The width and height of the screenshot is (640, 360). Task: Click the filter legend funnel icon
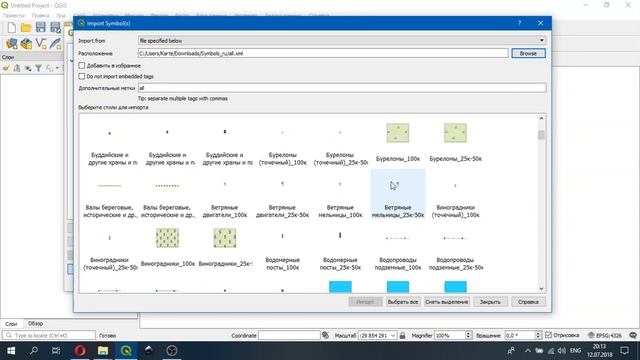(38, 68)
